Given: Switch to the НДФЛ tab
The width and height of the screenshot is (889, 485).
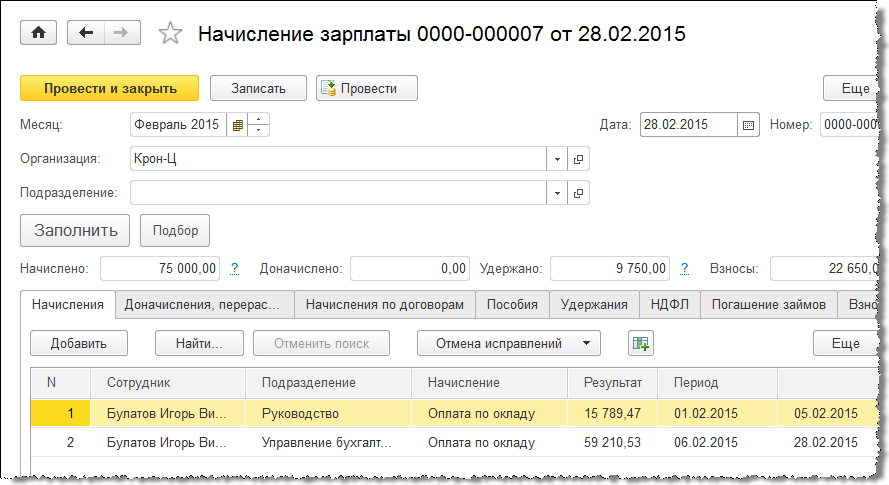Looking at the screenshot, I should tap(670, 304).
